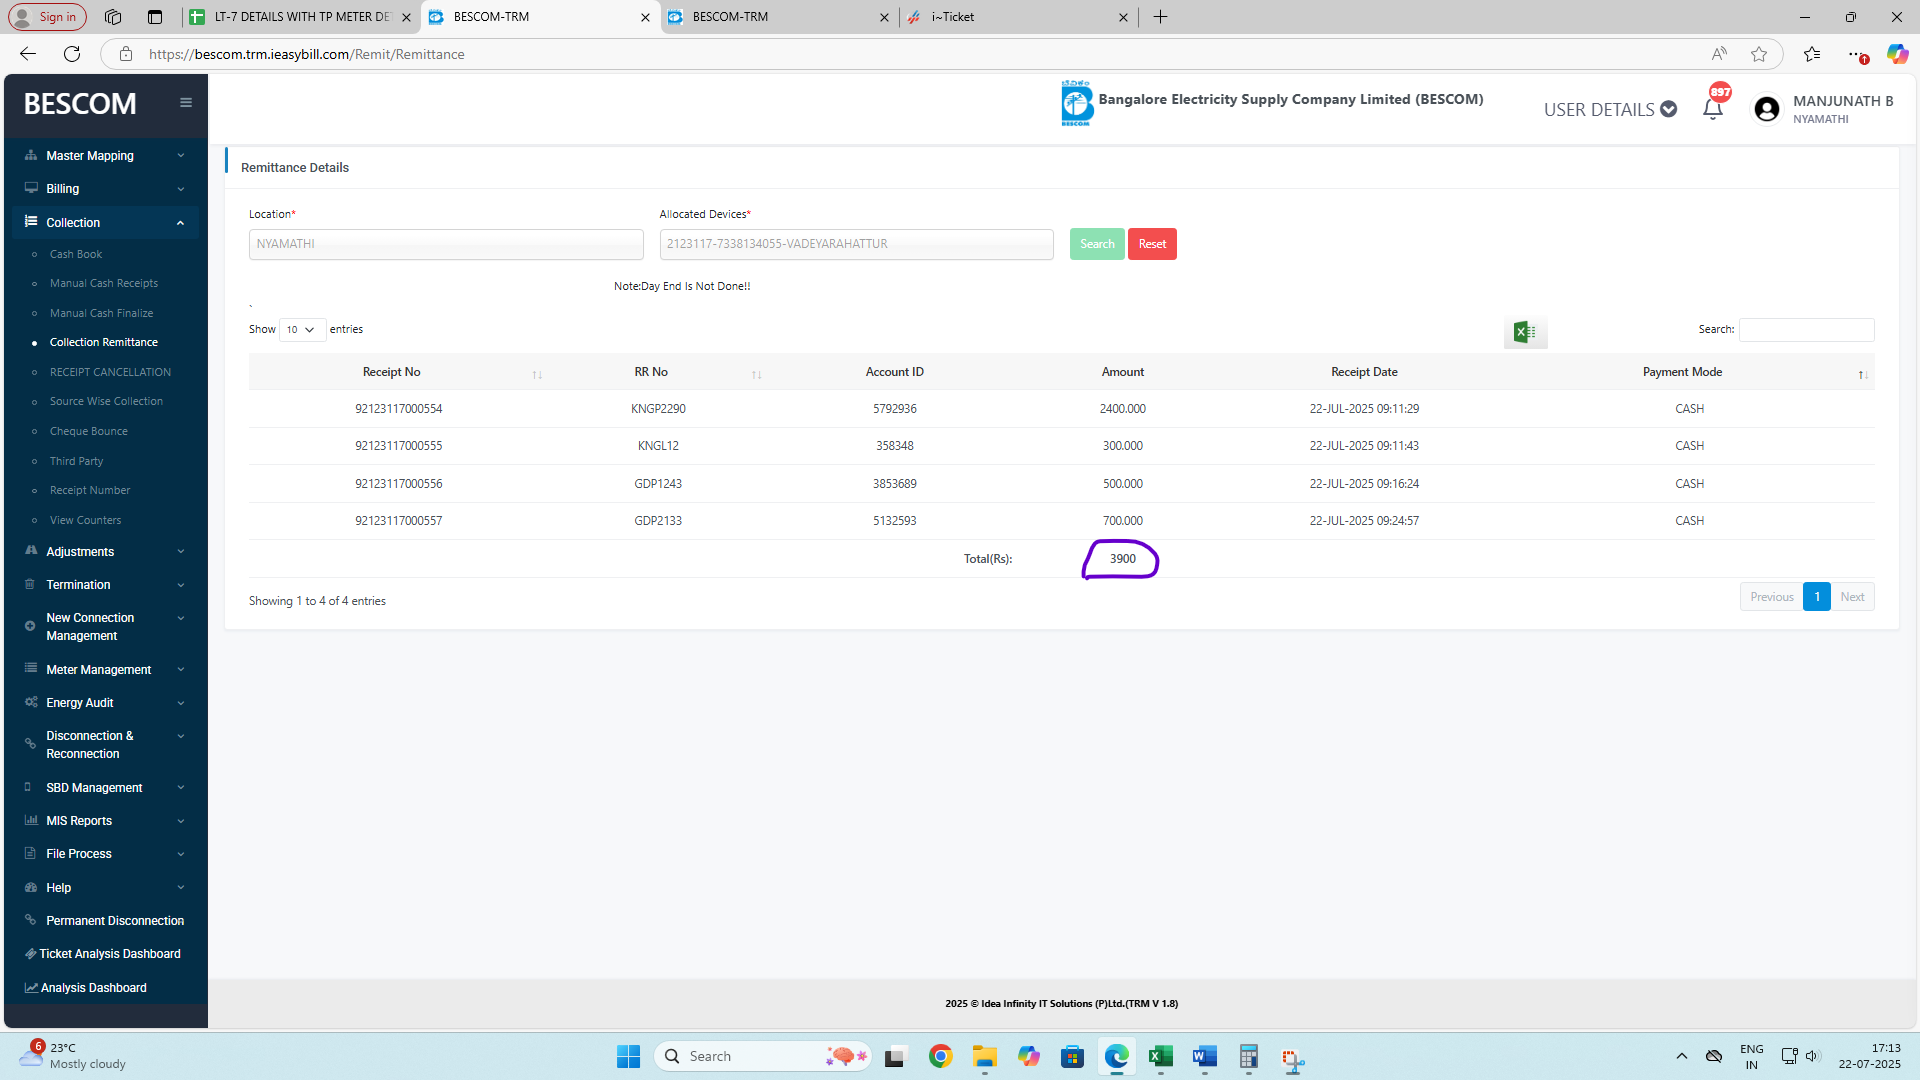Open a new browser tab
Image resolution: width=1920 pixels, height=1080 pixels.
[1160, 17]
